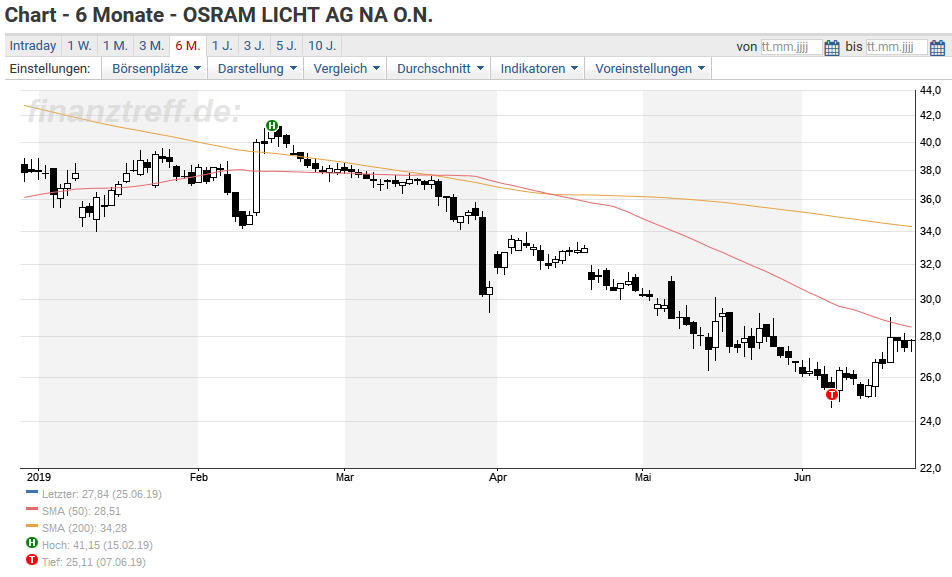Click the red T icon in legend
The image size is (952, 577).
[32, 560]
